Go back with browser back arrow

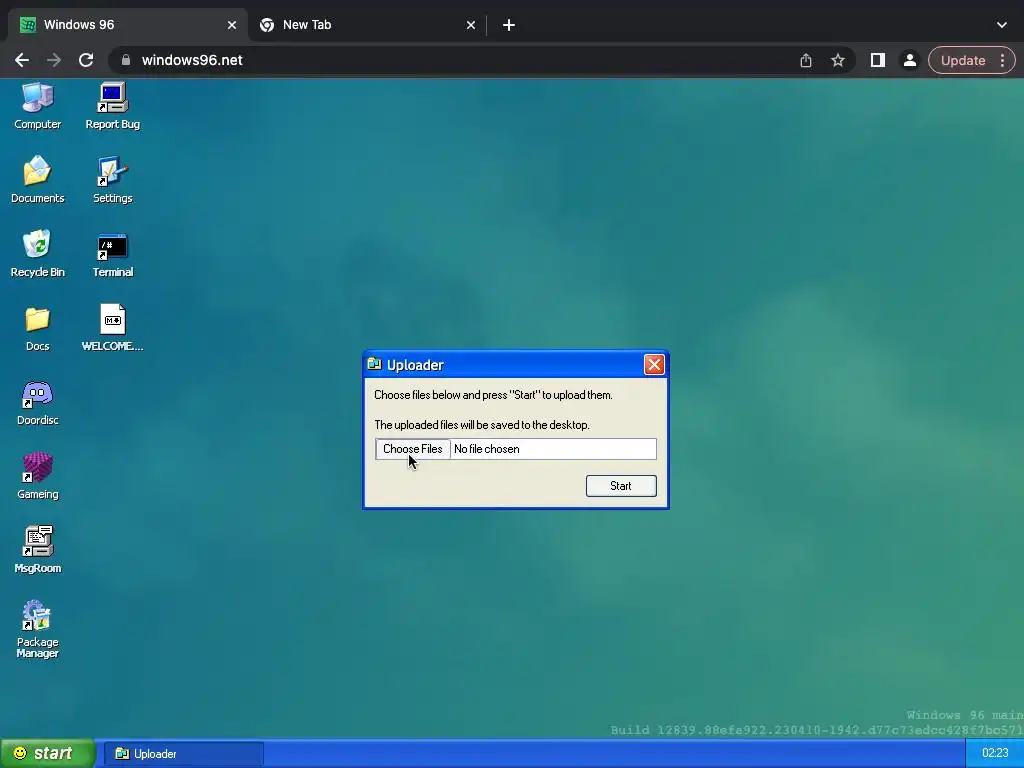click(x=22, y=60)
